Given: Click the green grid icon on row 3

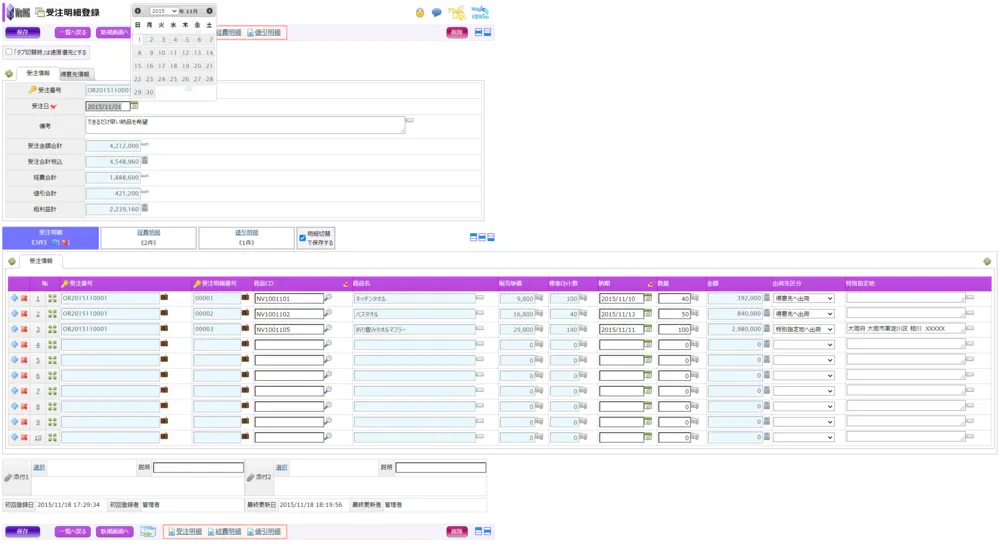Looking at the screenshot, I should [52, 329].
